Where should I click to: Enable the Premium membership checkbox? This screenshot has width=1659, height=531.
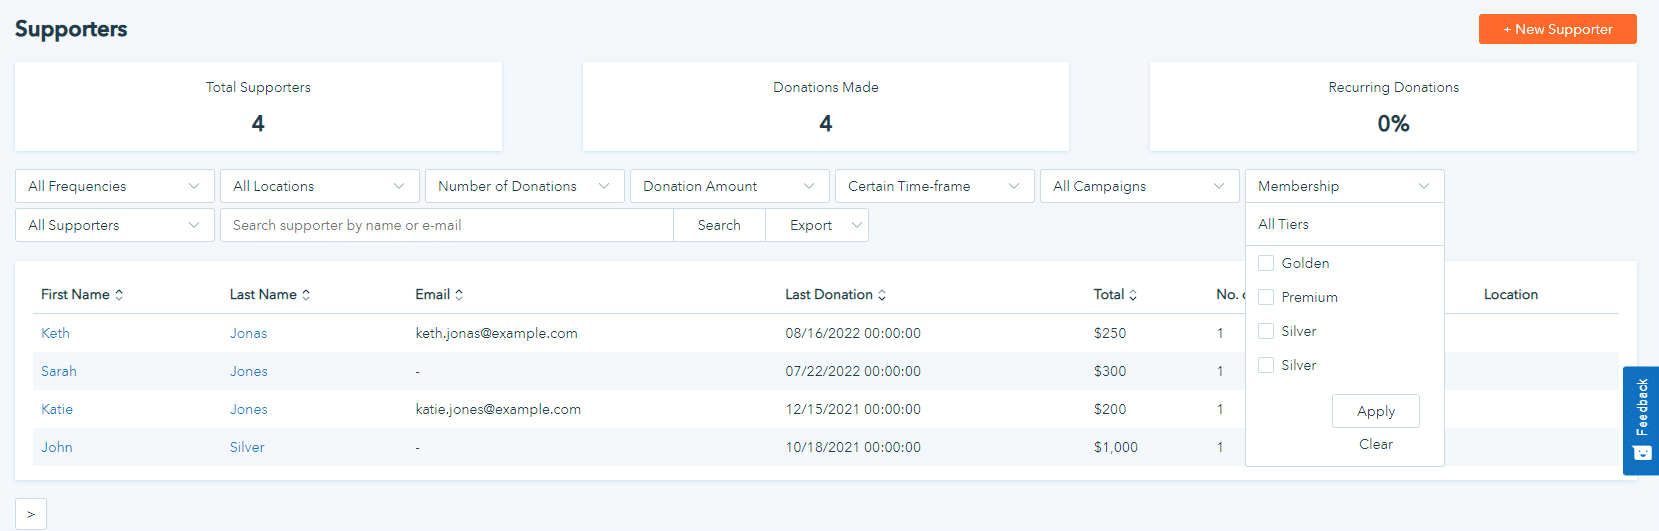click(x=1266, y=297)
